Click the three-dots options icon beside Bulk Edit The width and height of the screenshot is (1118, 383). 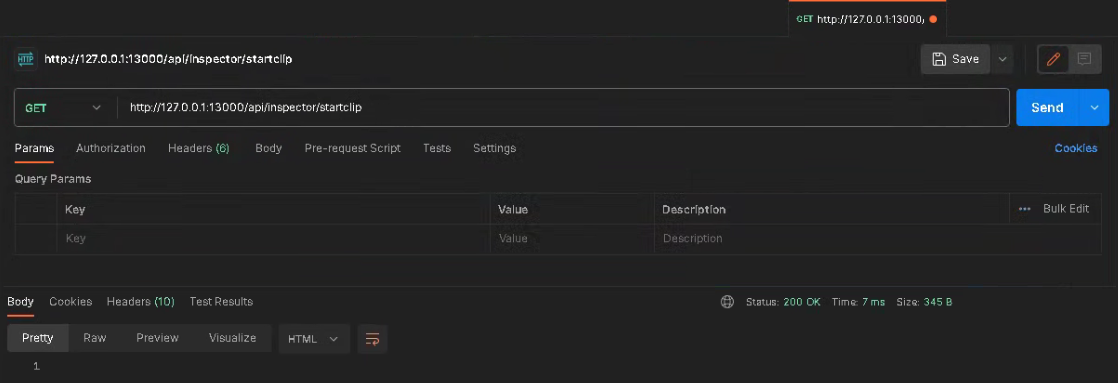[1025, 209]
